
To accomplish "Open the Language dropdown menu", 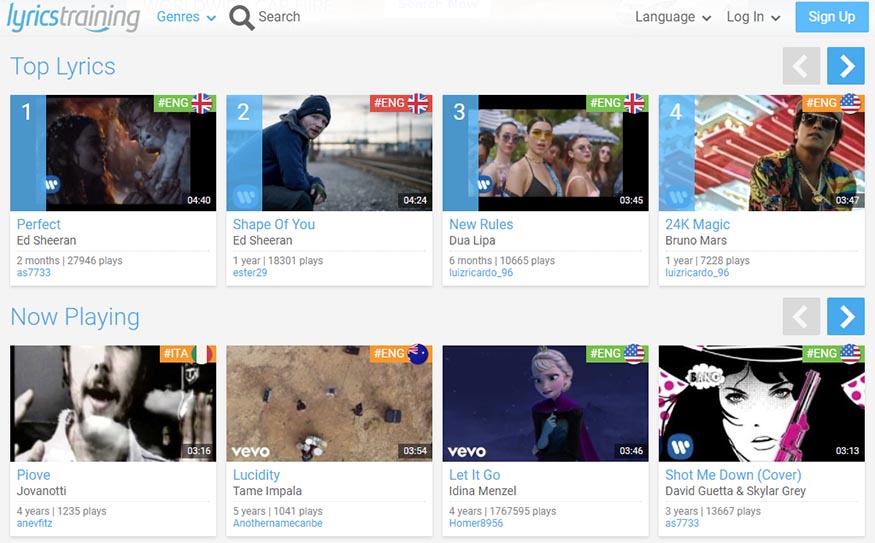I will click(672, 17).
